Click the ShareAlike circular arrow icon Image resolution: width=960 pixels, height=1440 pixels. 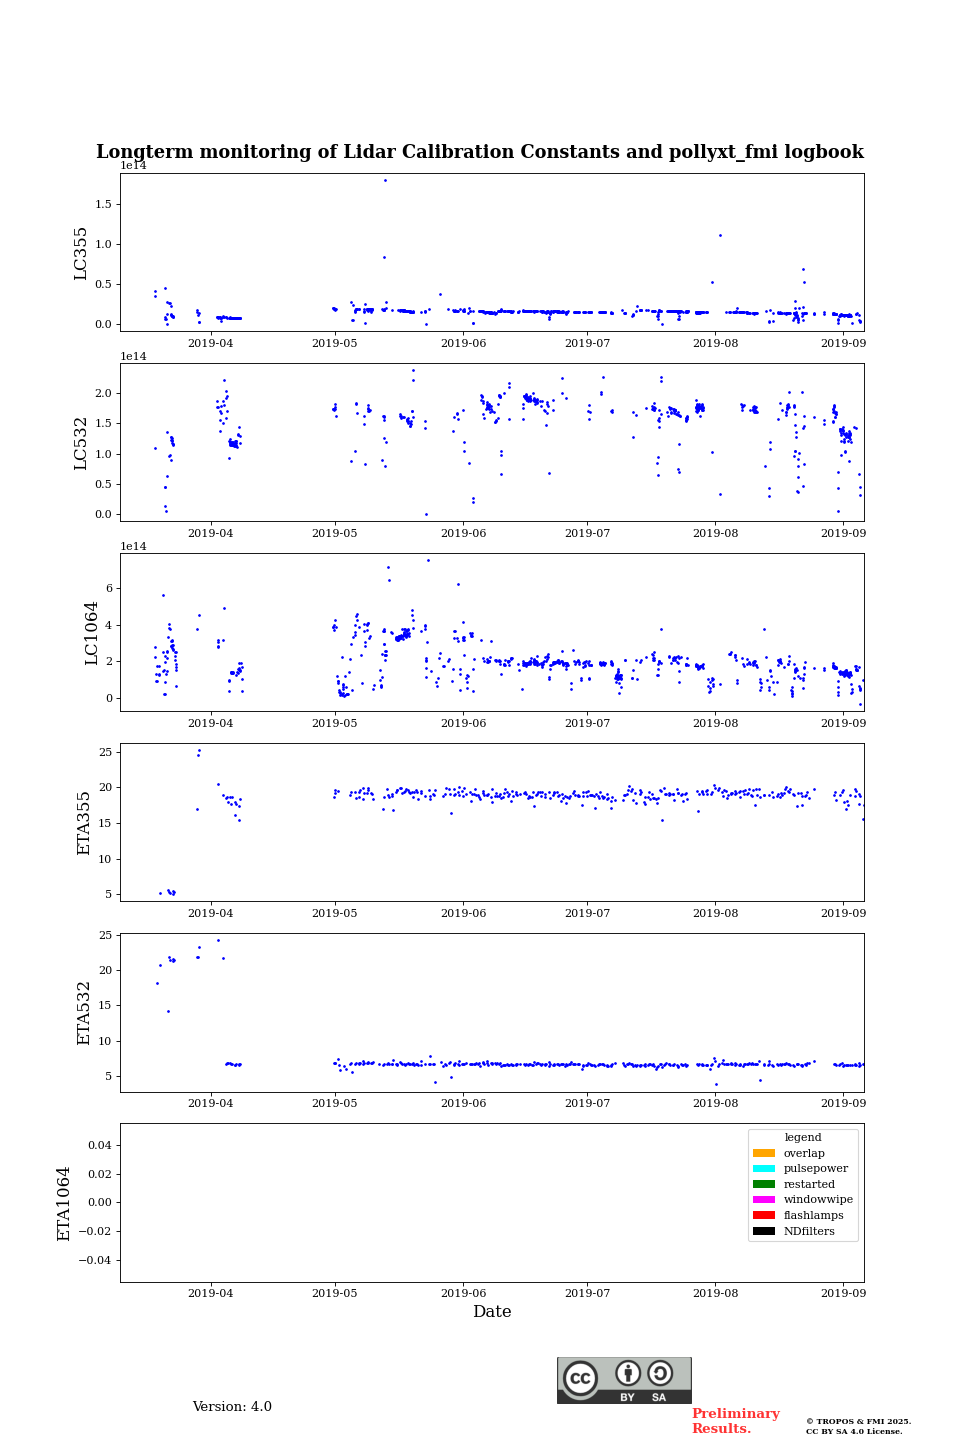[x=660, y=1373]
